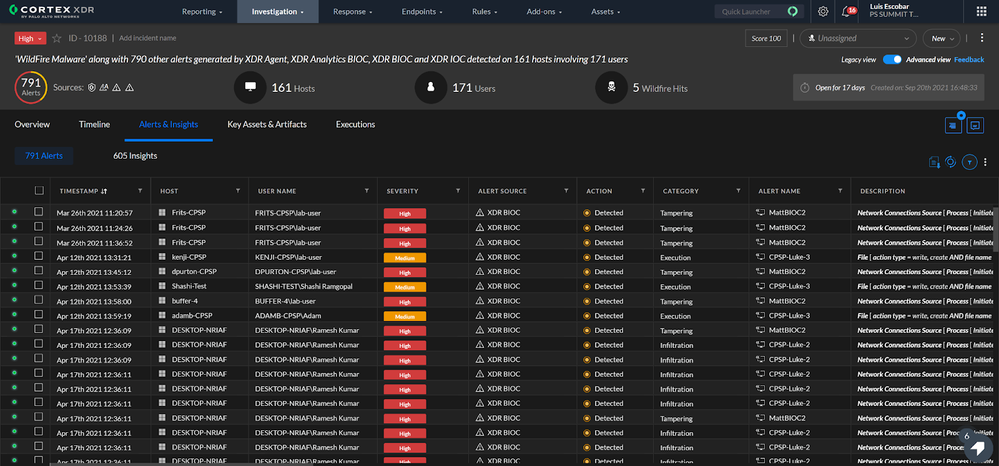Screen dimensions: 999x466
Task: Tick checkbox for kenji-CPSP alert row
Action: tap(39, 258)
